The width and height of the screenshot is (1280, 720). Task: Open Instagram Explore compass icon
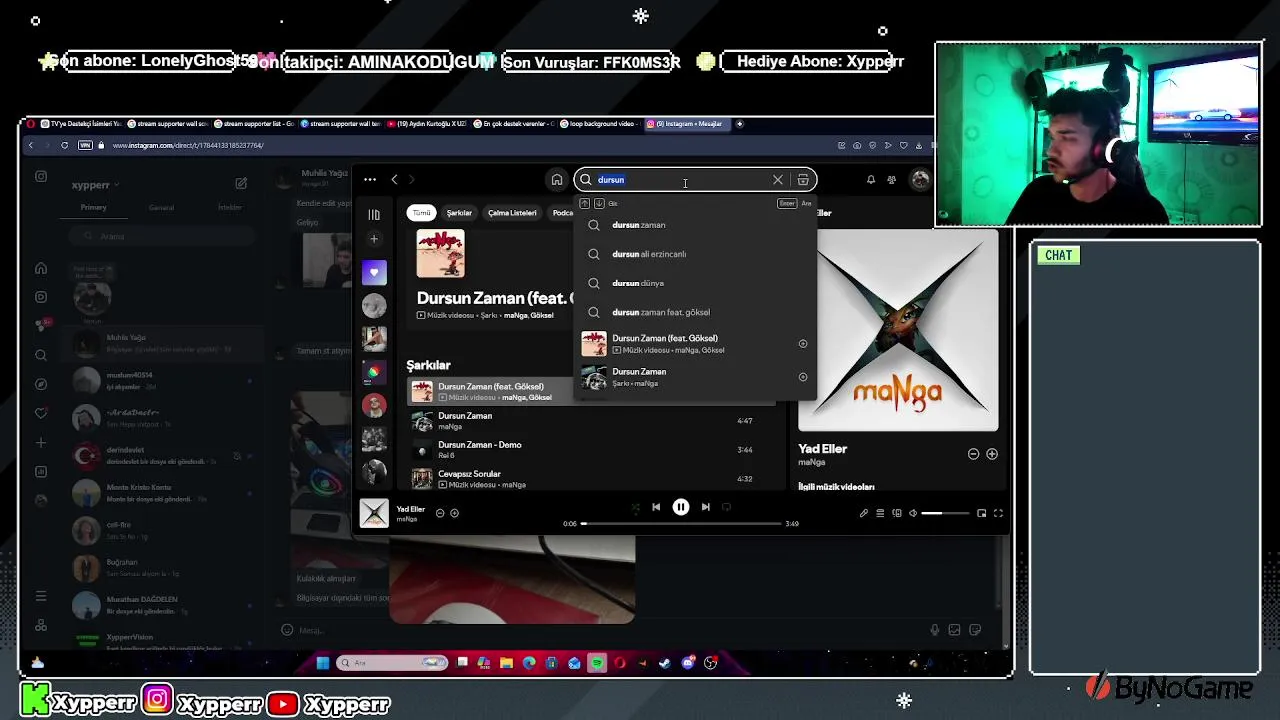(x=41, y=384)
